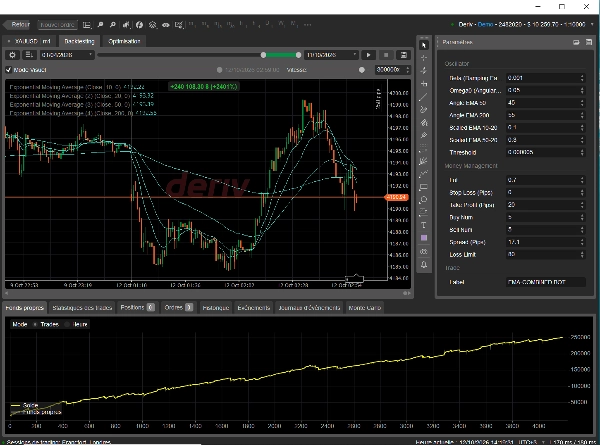Select the crosshair tool
This screenshot has width=600, height=445.
click(x=424, y=58)
